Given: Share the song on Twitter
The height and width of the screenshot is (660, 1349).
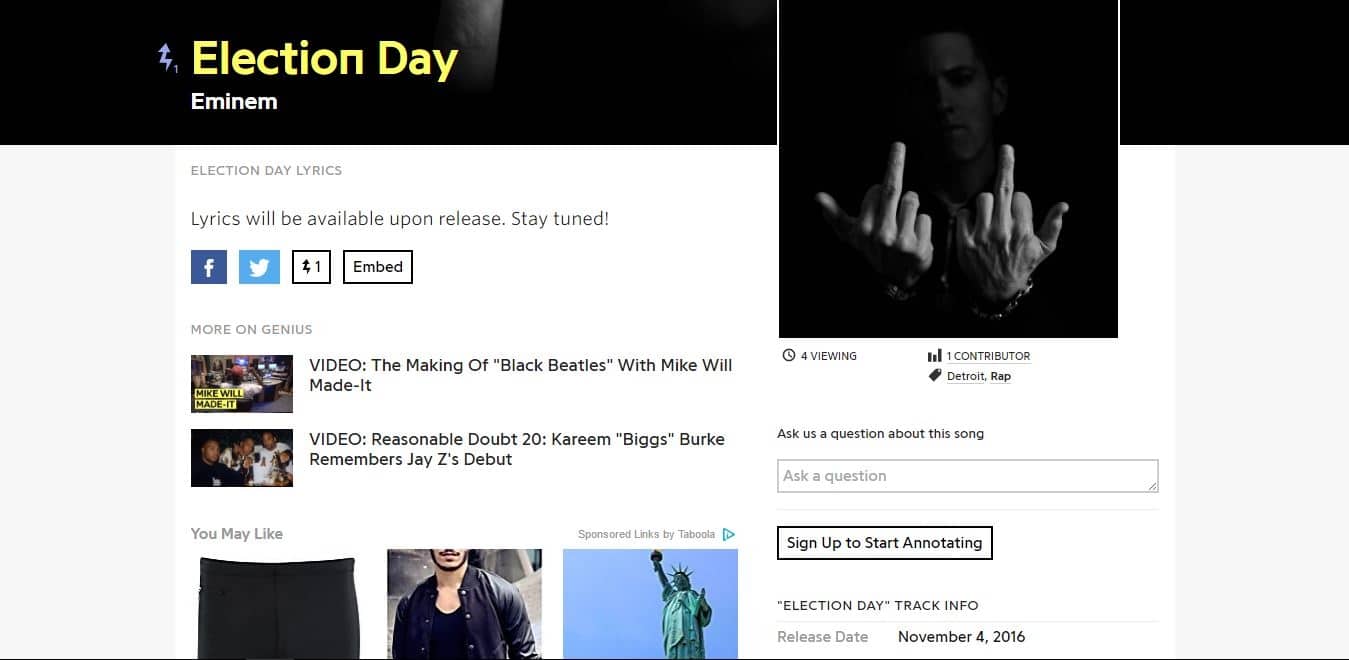Looking at the screenshot, I should point(259,267).
